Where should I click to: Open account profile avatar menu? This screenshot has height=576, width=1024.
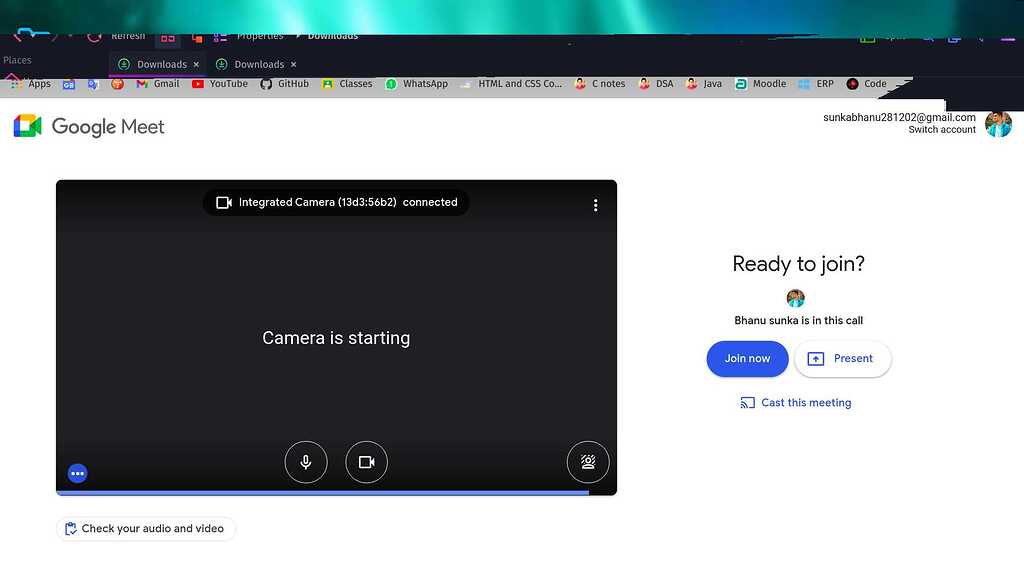click(998, 124)
